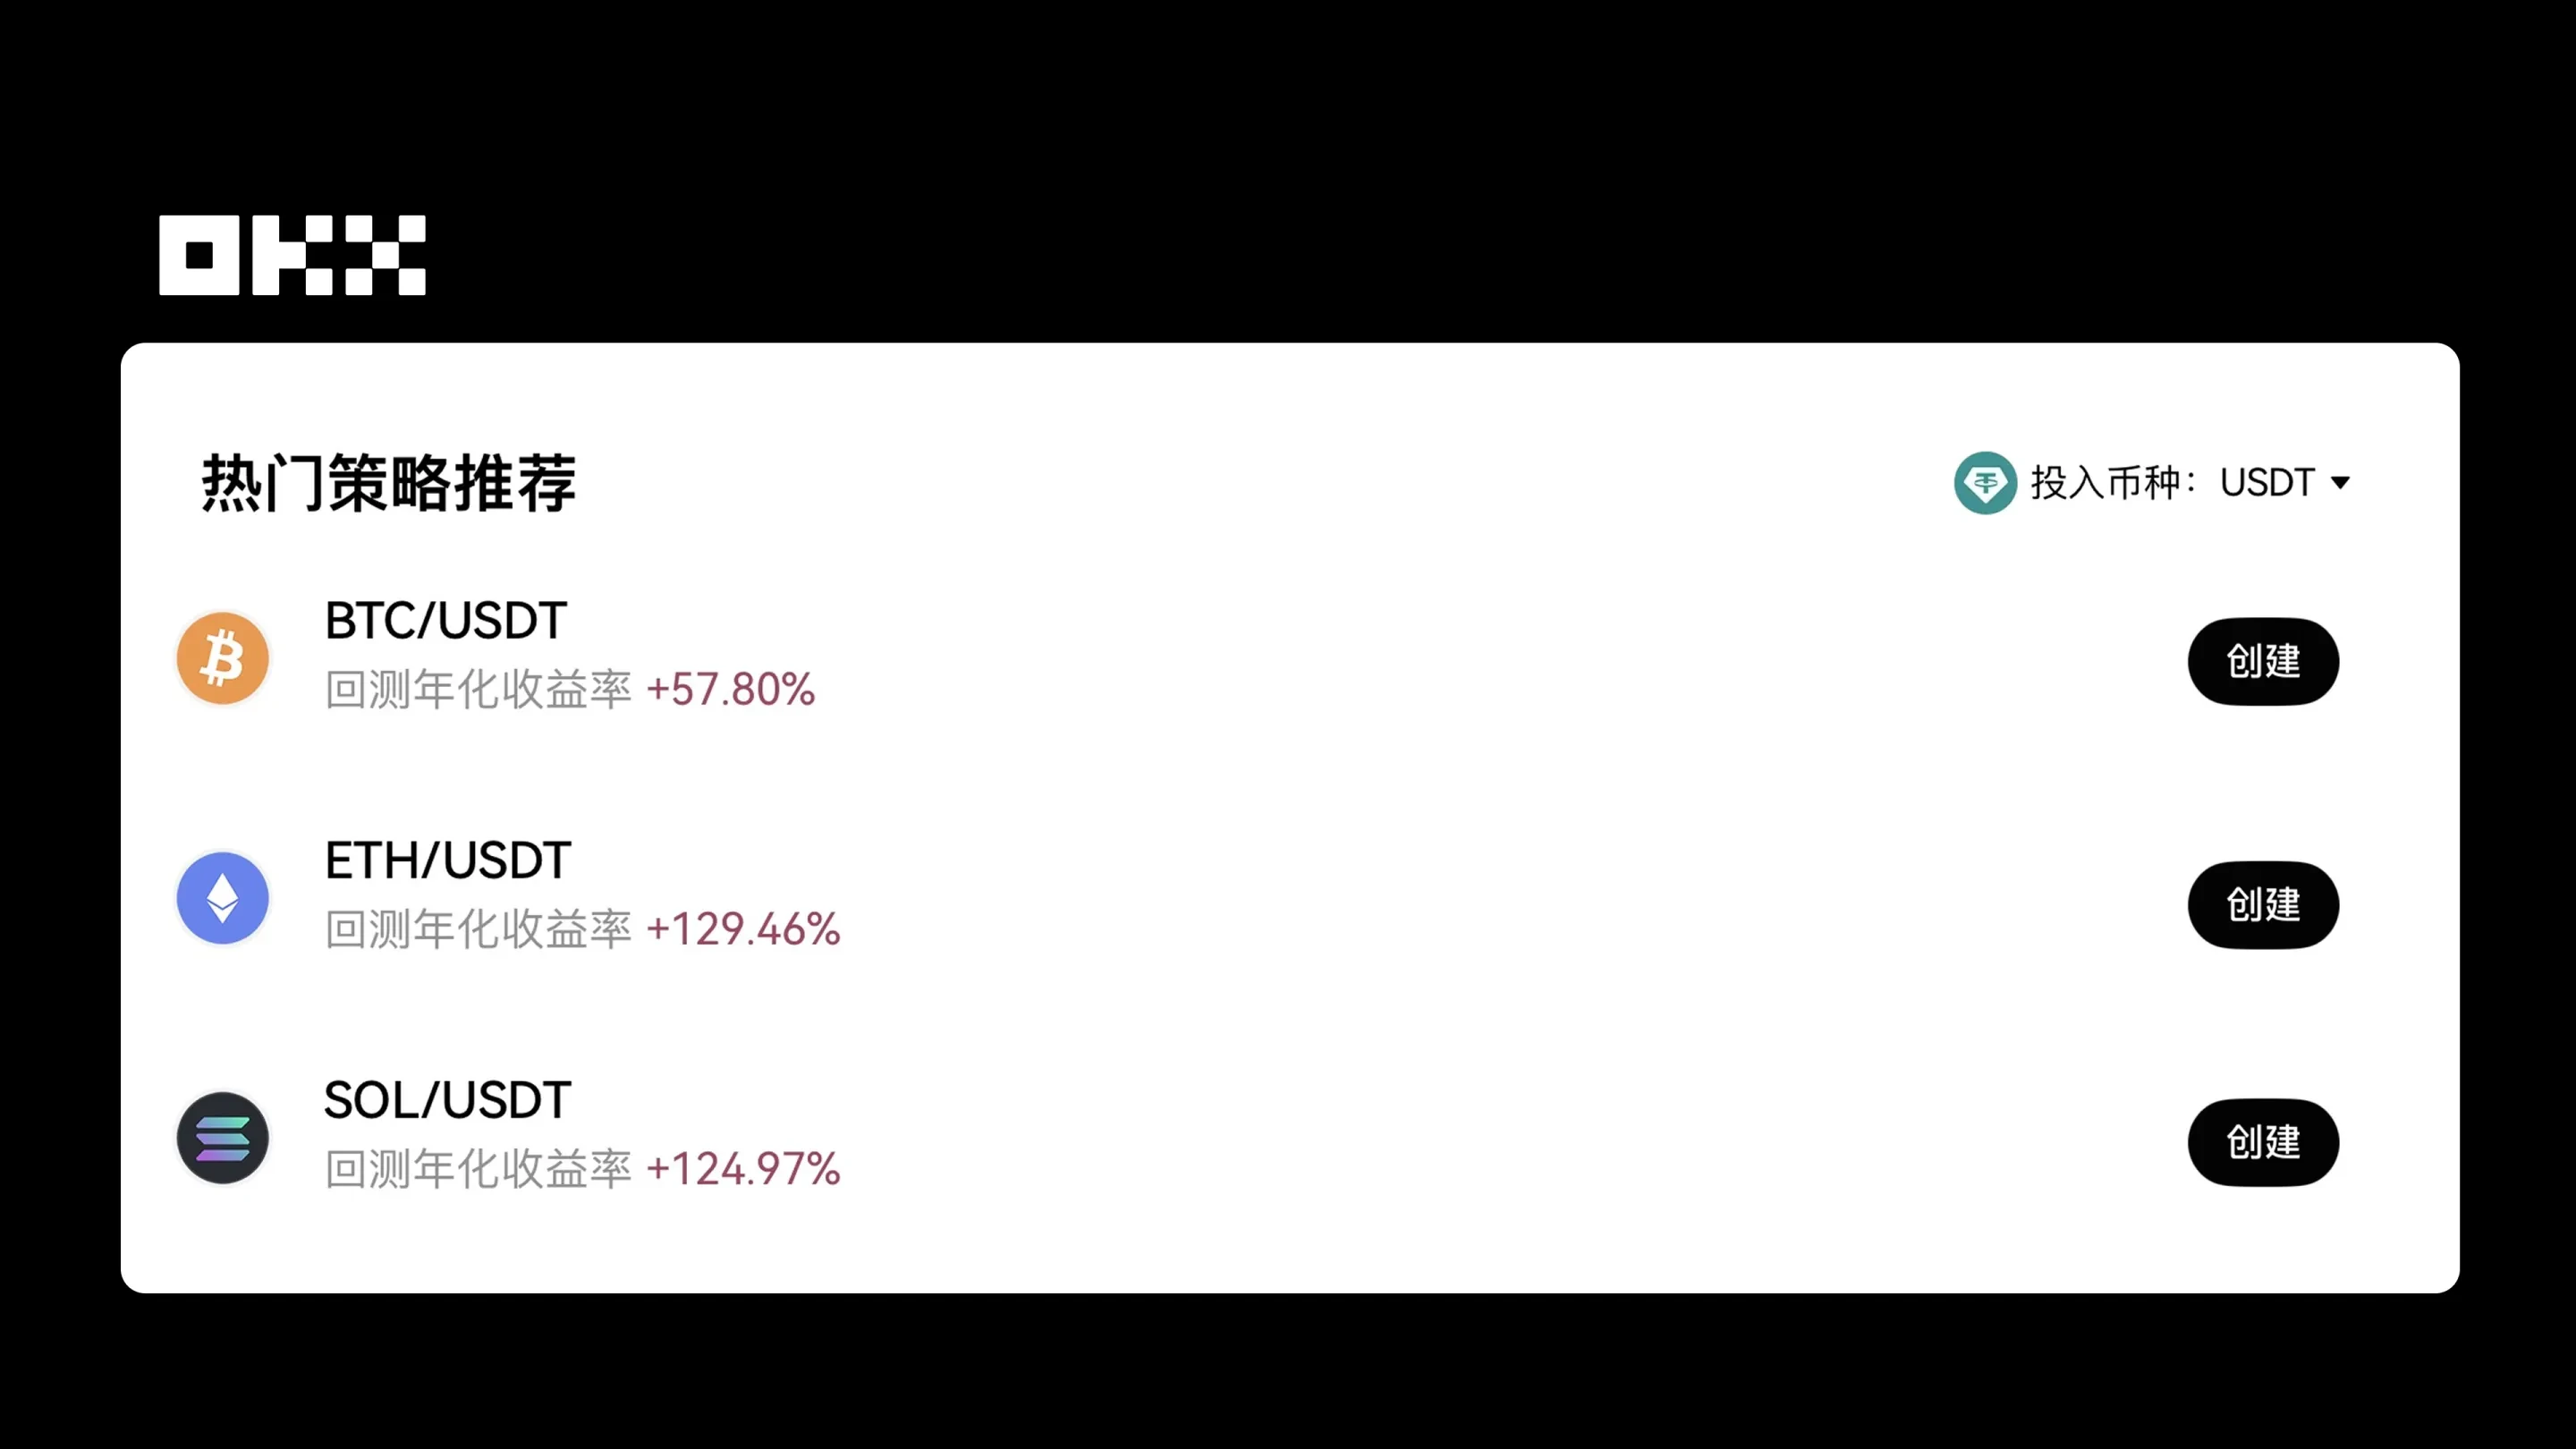Click 回测年化收益率 label under BTC/USDT
Viewport: 2576px width, 1449px height.
click(478, 690)
